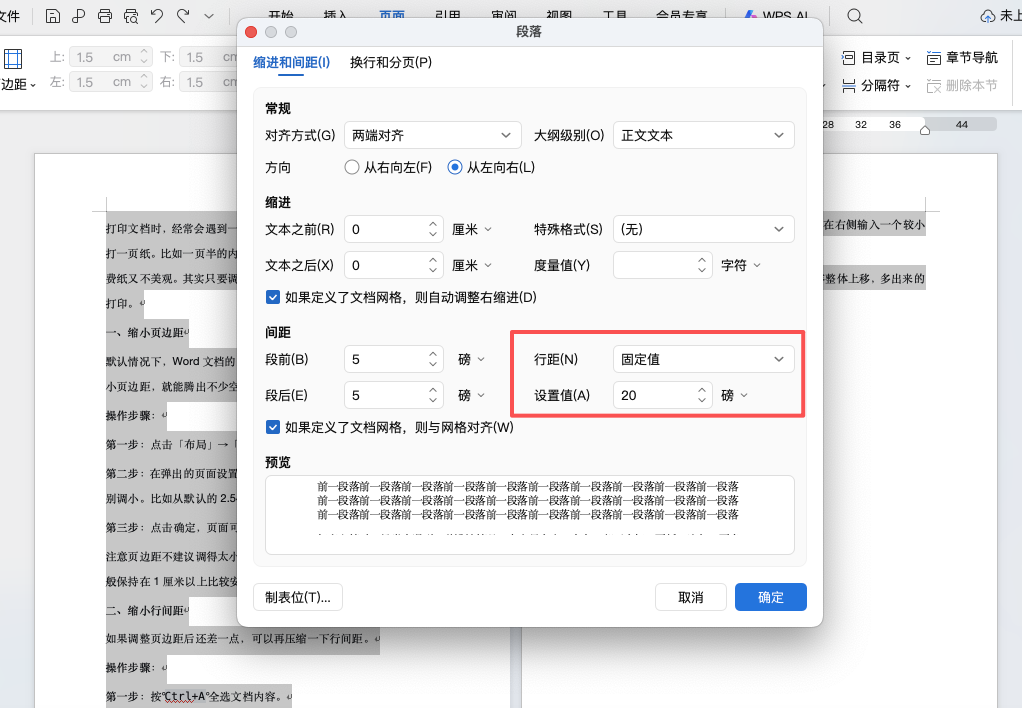Click the page margins icon

(x=13, y=59)
